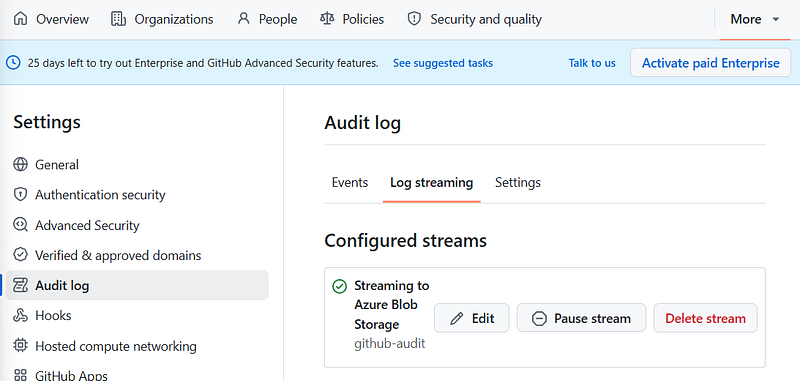Open General settings in sidebar
Image resolution: width=800 pixels, height=381 pixels.
pos(137,165)
